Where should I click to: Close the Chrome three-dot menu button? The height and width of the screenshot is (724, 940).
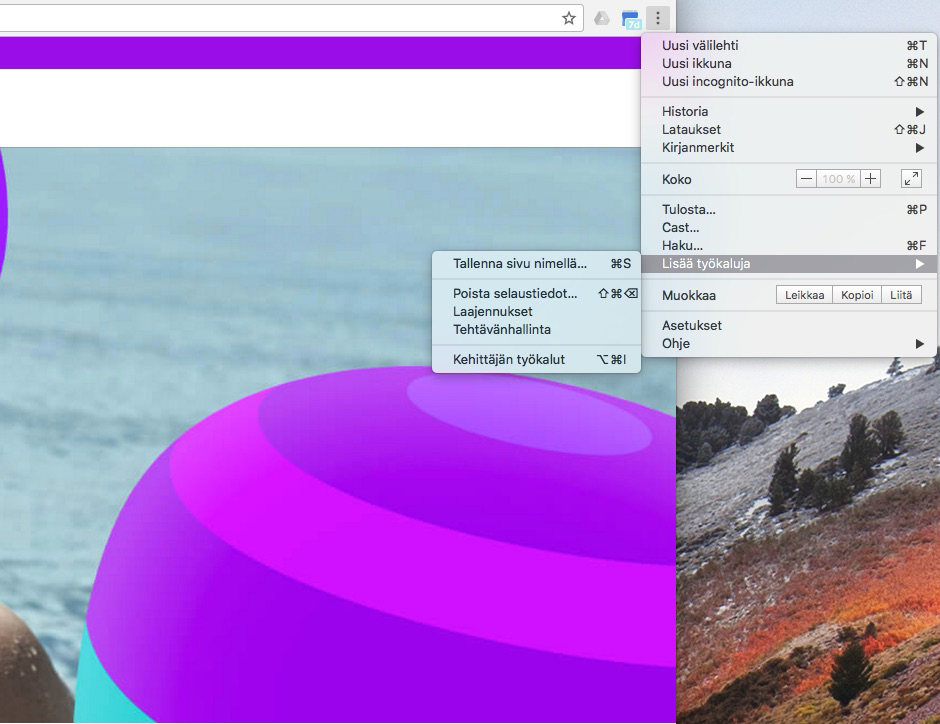point(658,19)
